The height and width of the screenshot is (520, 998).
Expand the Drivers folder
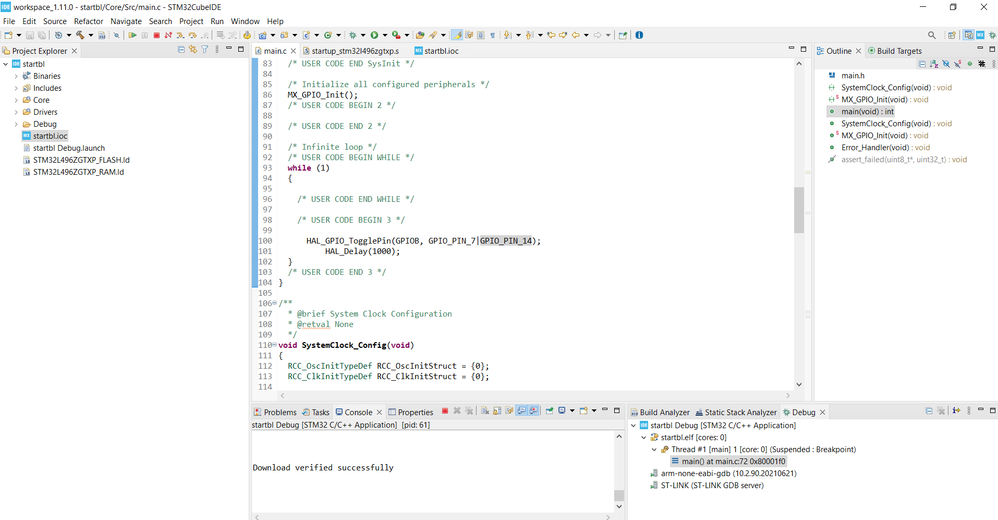pos(16,112)
